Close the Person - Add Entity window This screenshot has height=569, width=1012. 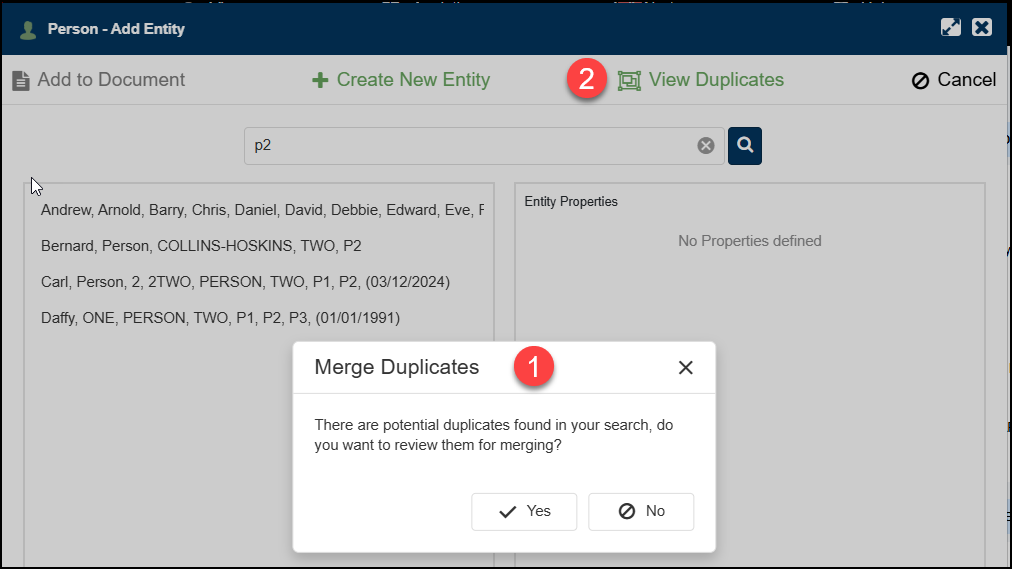click(x=982, y=27)
